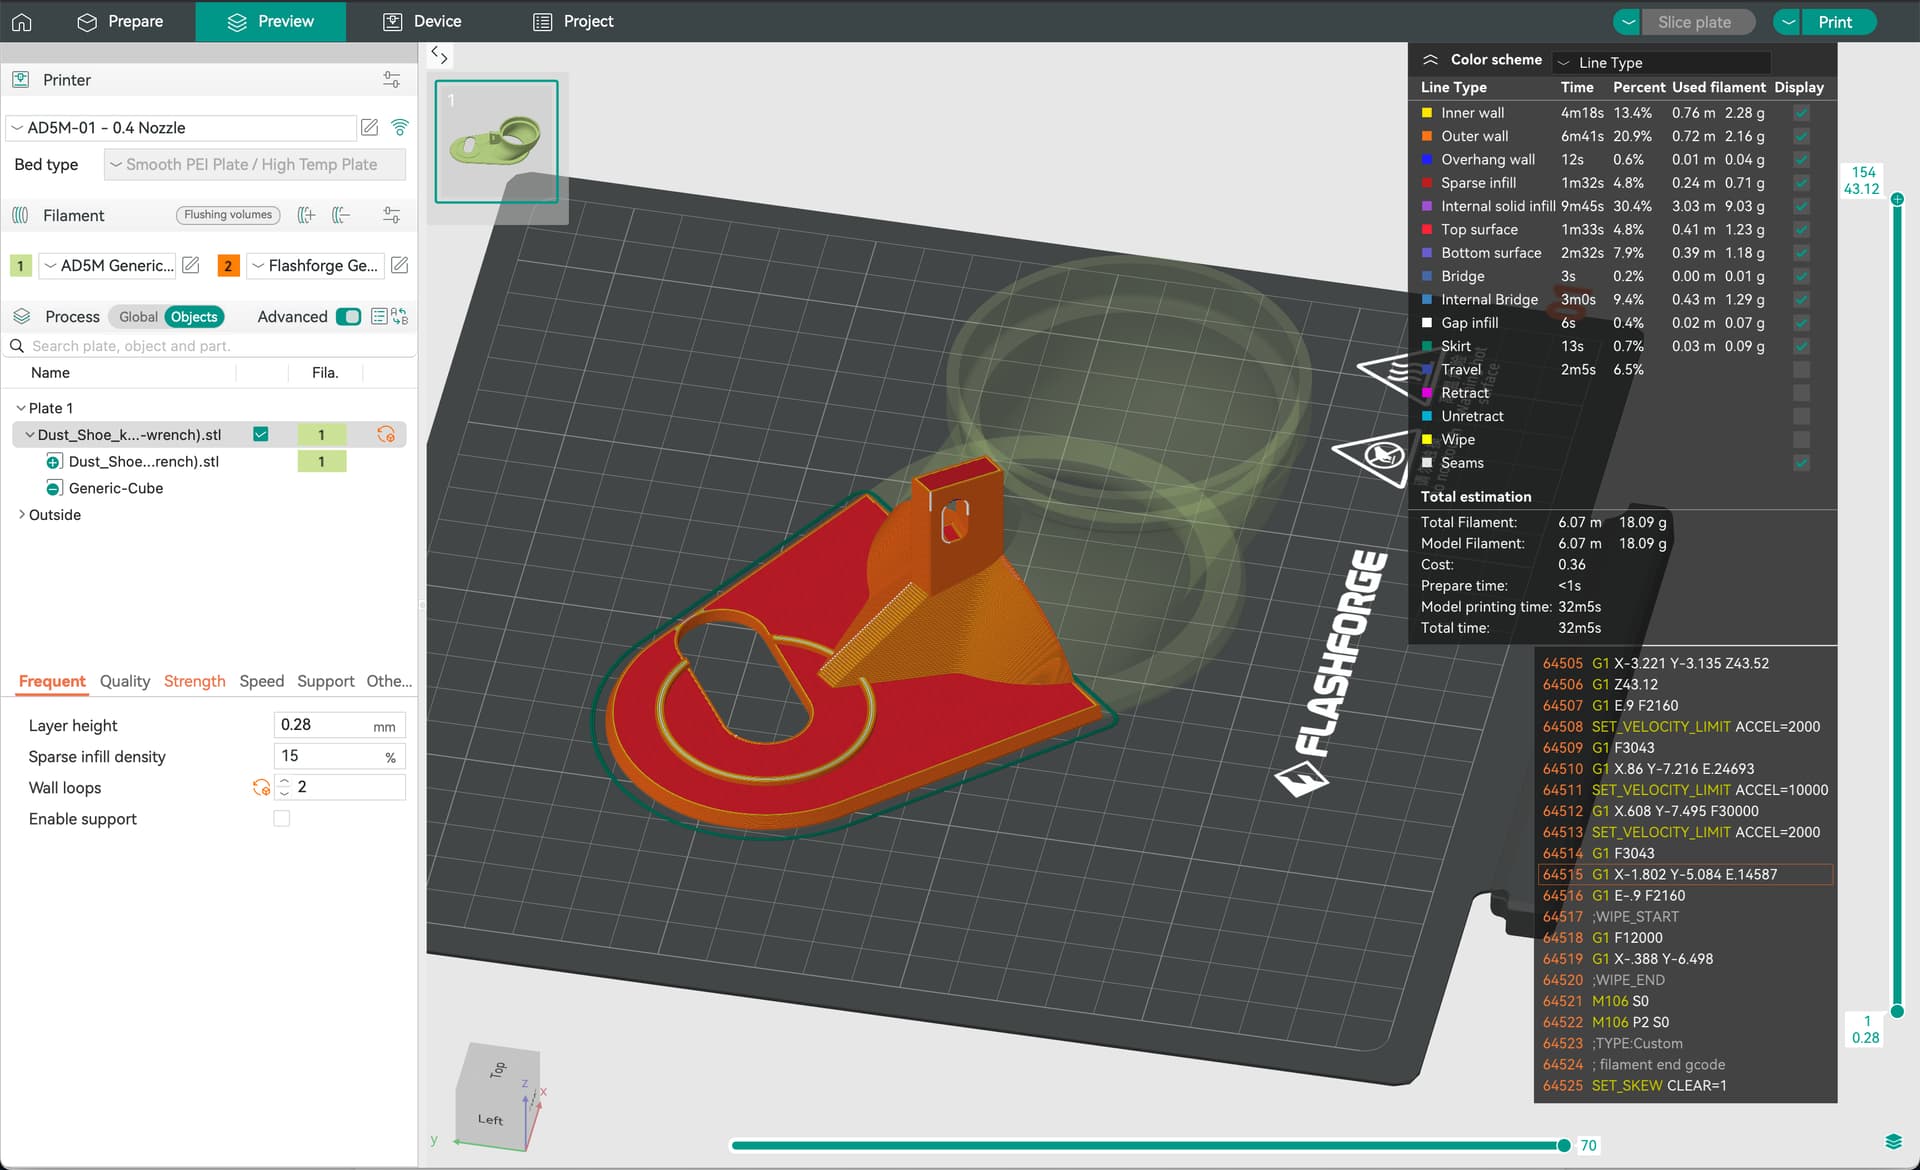Image resolution: width=1920 pixels, height=1170 pixels.
Task: Open printer settings sliders icon
Action: coord(391,80)
